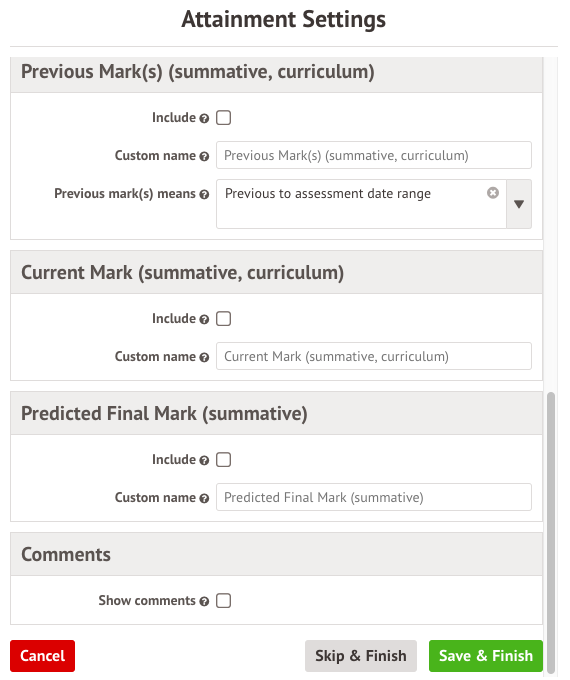Viewport: 570px width, 680px height.
Task: Click help icon beside Previous Mark(s) Custom name
Action: [x=204, y=157]
